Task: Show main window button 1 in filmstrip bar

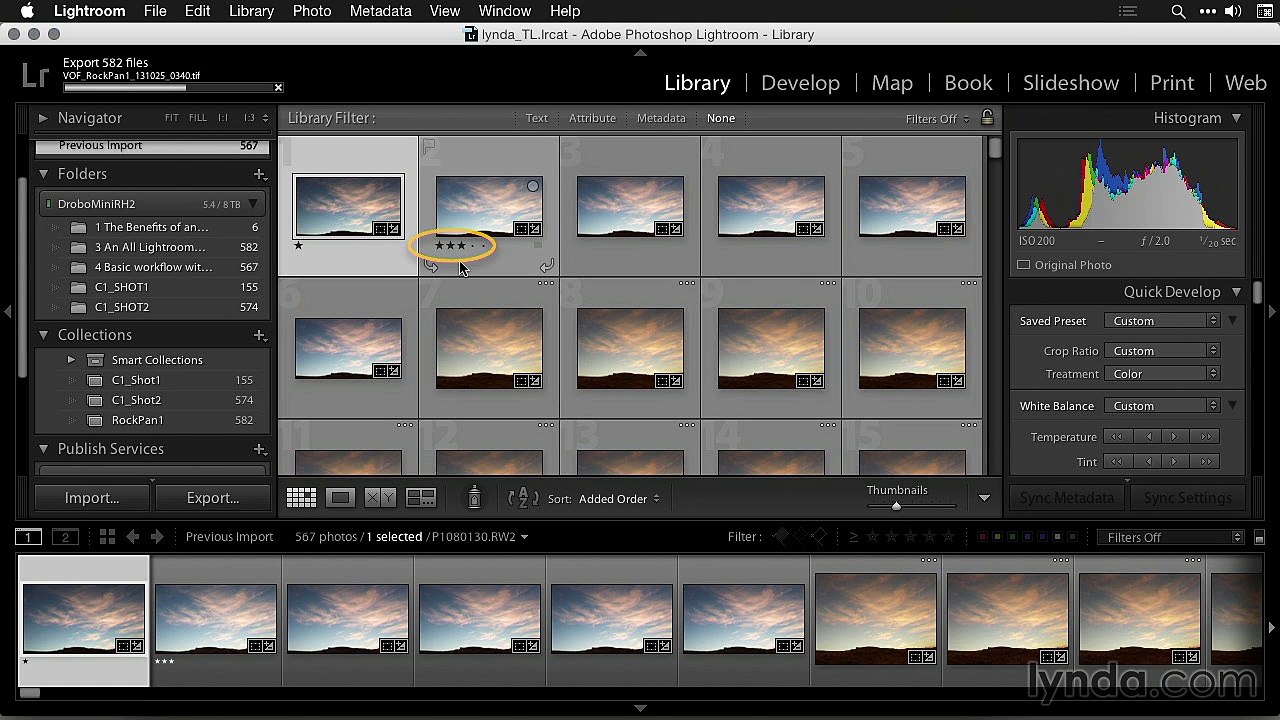Action: coord(28,537)
